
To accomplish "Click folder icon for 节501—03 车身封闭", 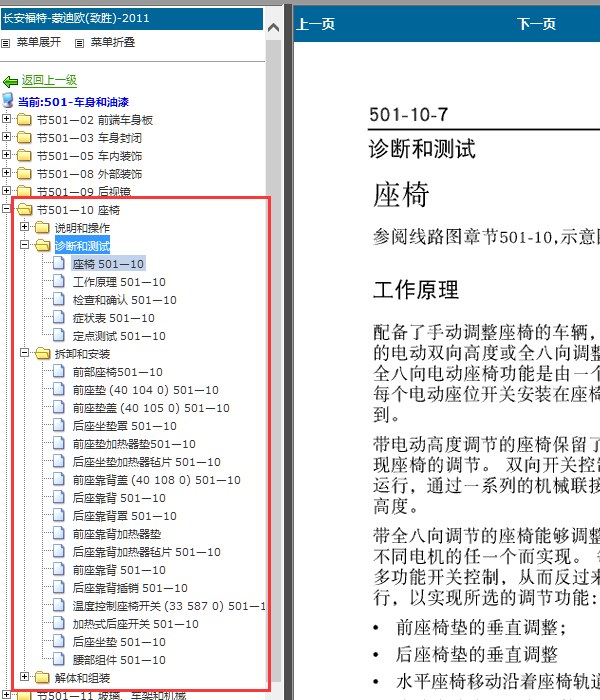I will tap(24, 137).
